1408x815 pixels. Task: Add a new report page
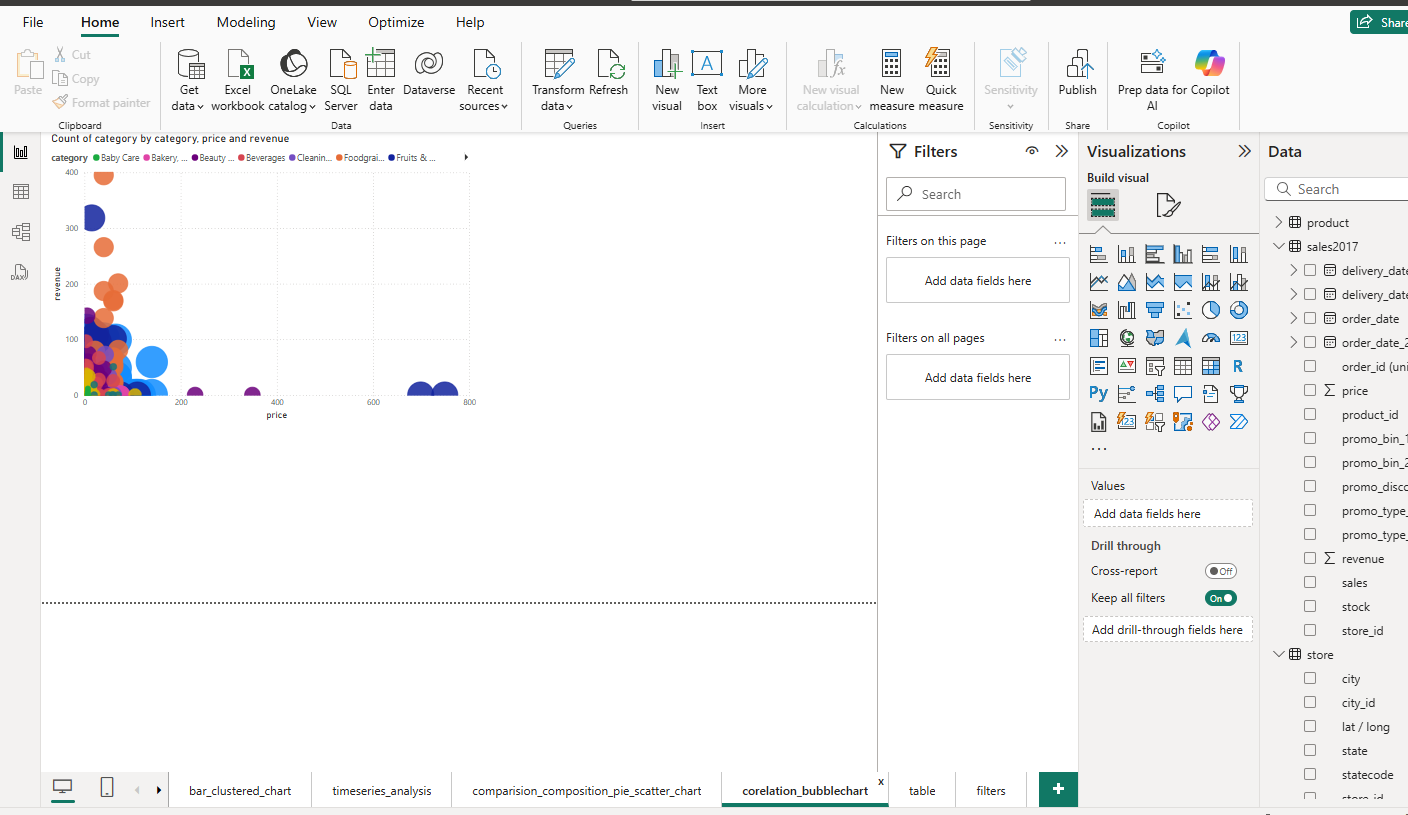[x=1058, y=789]
